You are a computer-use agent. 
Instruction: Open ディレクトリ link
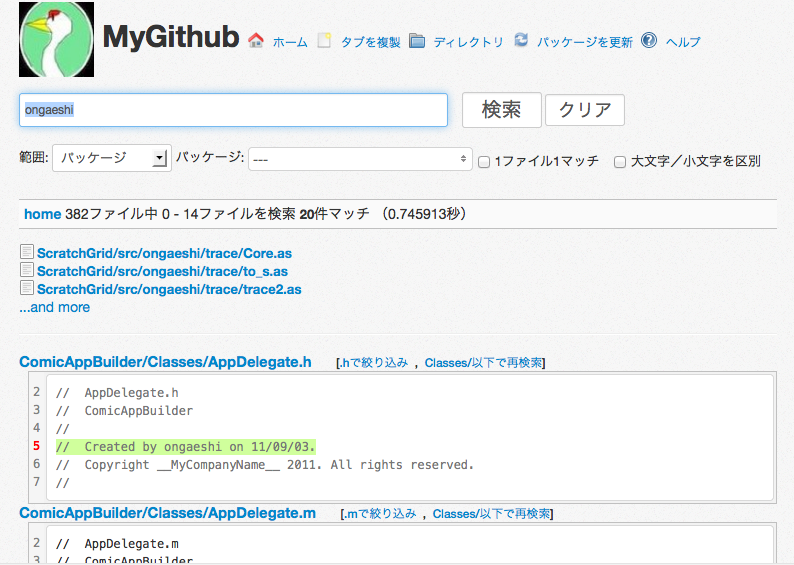click(468, 42)
